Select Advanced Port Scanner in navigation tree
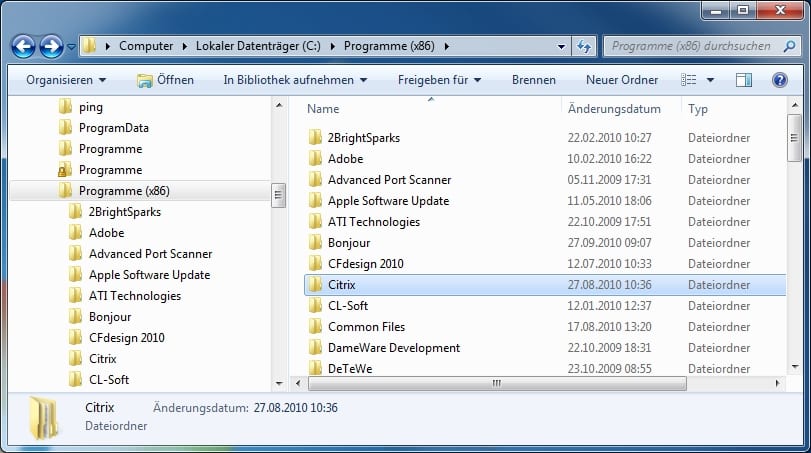811x453 pixels. click(x=151, y=254)
